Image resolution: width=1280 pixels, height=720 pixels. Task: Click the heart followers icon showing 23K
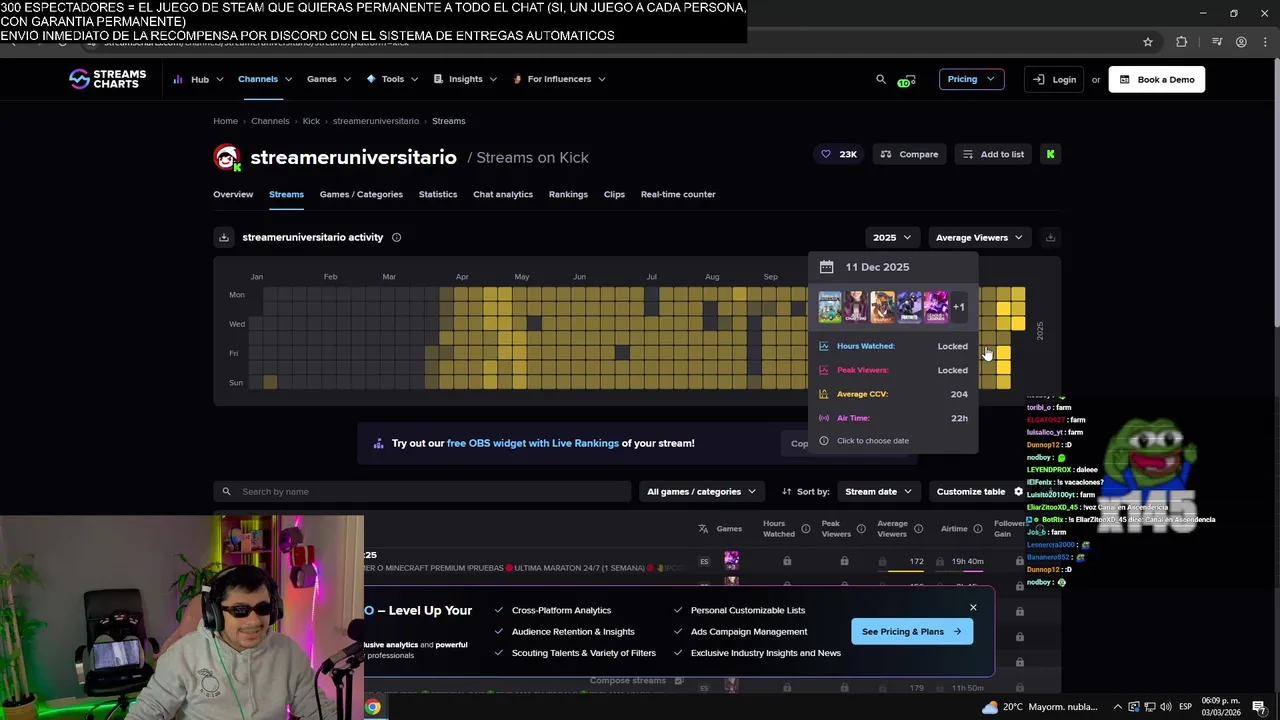click(x=825, y=154)
